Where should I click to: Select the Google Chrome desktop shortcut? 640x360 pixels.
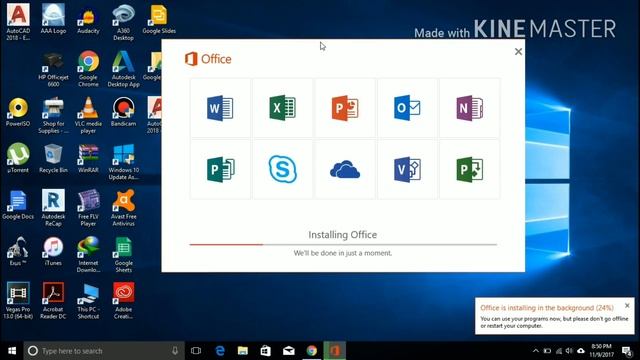coord(88,69)
